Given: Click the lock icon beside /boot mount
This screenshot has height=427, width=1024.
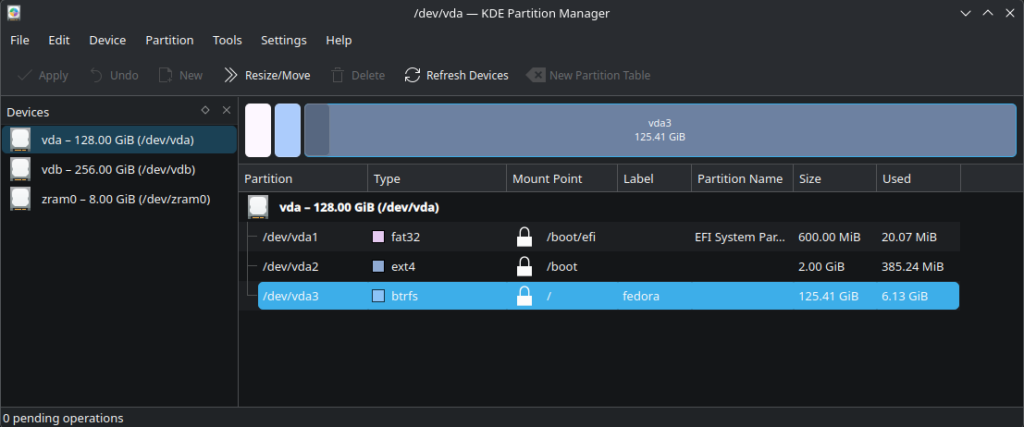Looking at the screenshot, I should click(524, 266).
